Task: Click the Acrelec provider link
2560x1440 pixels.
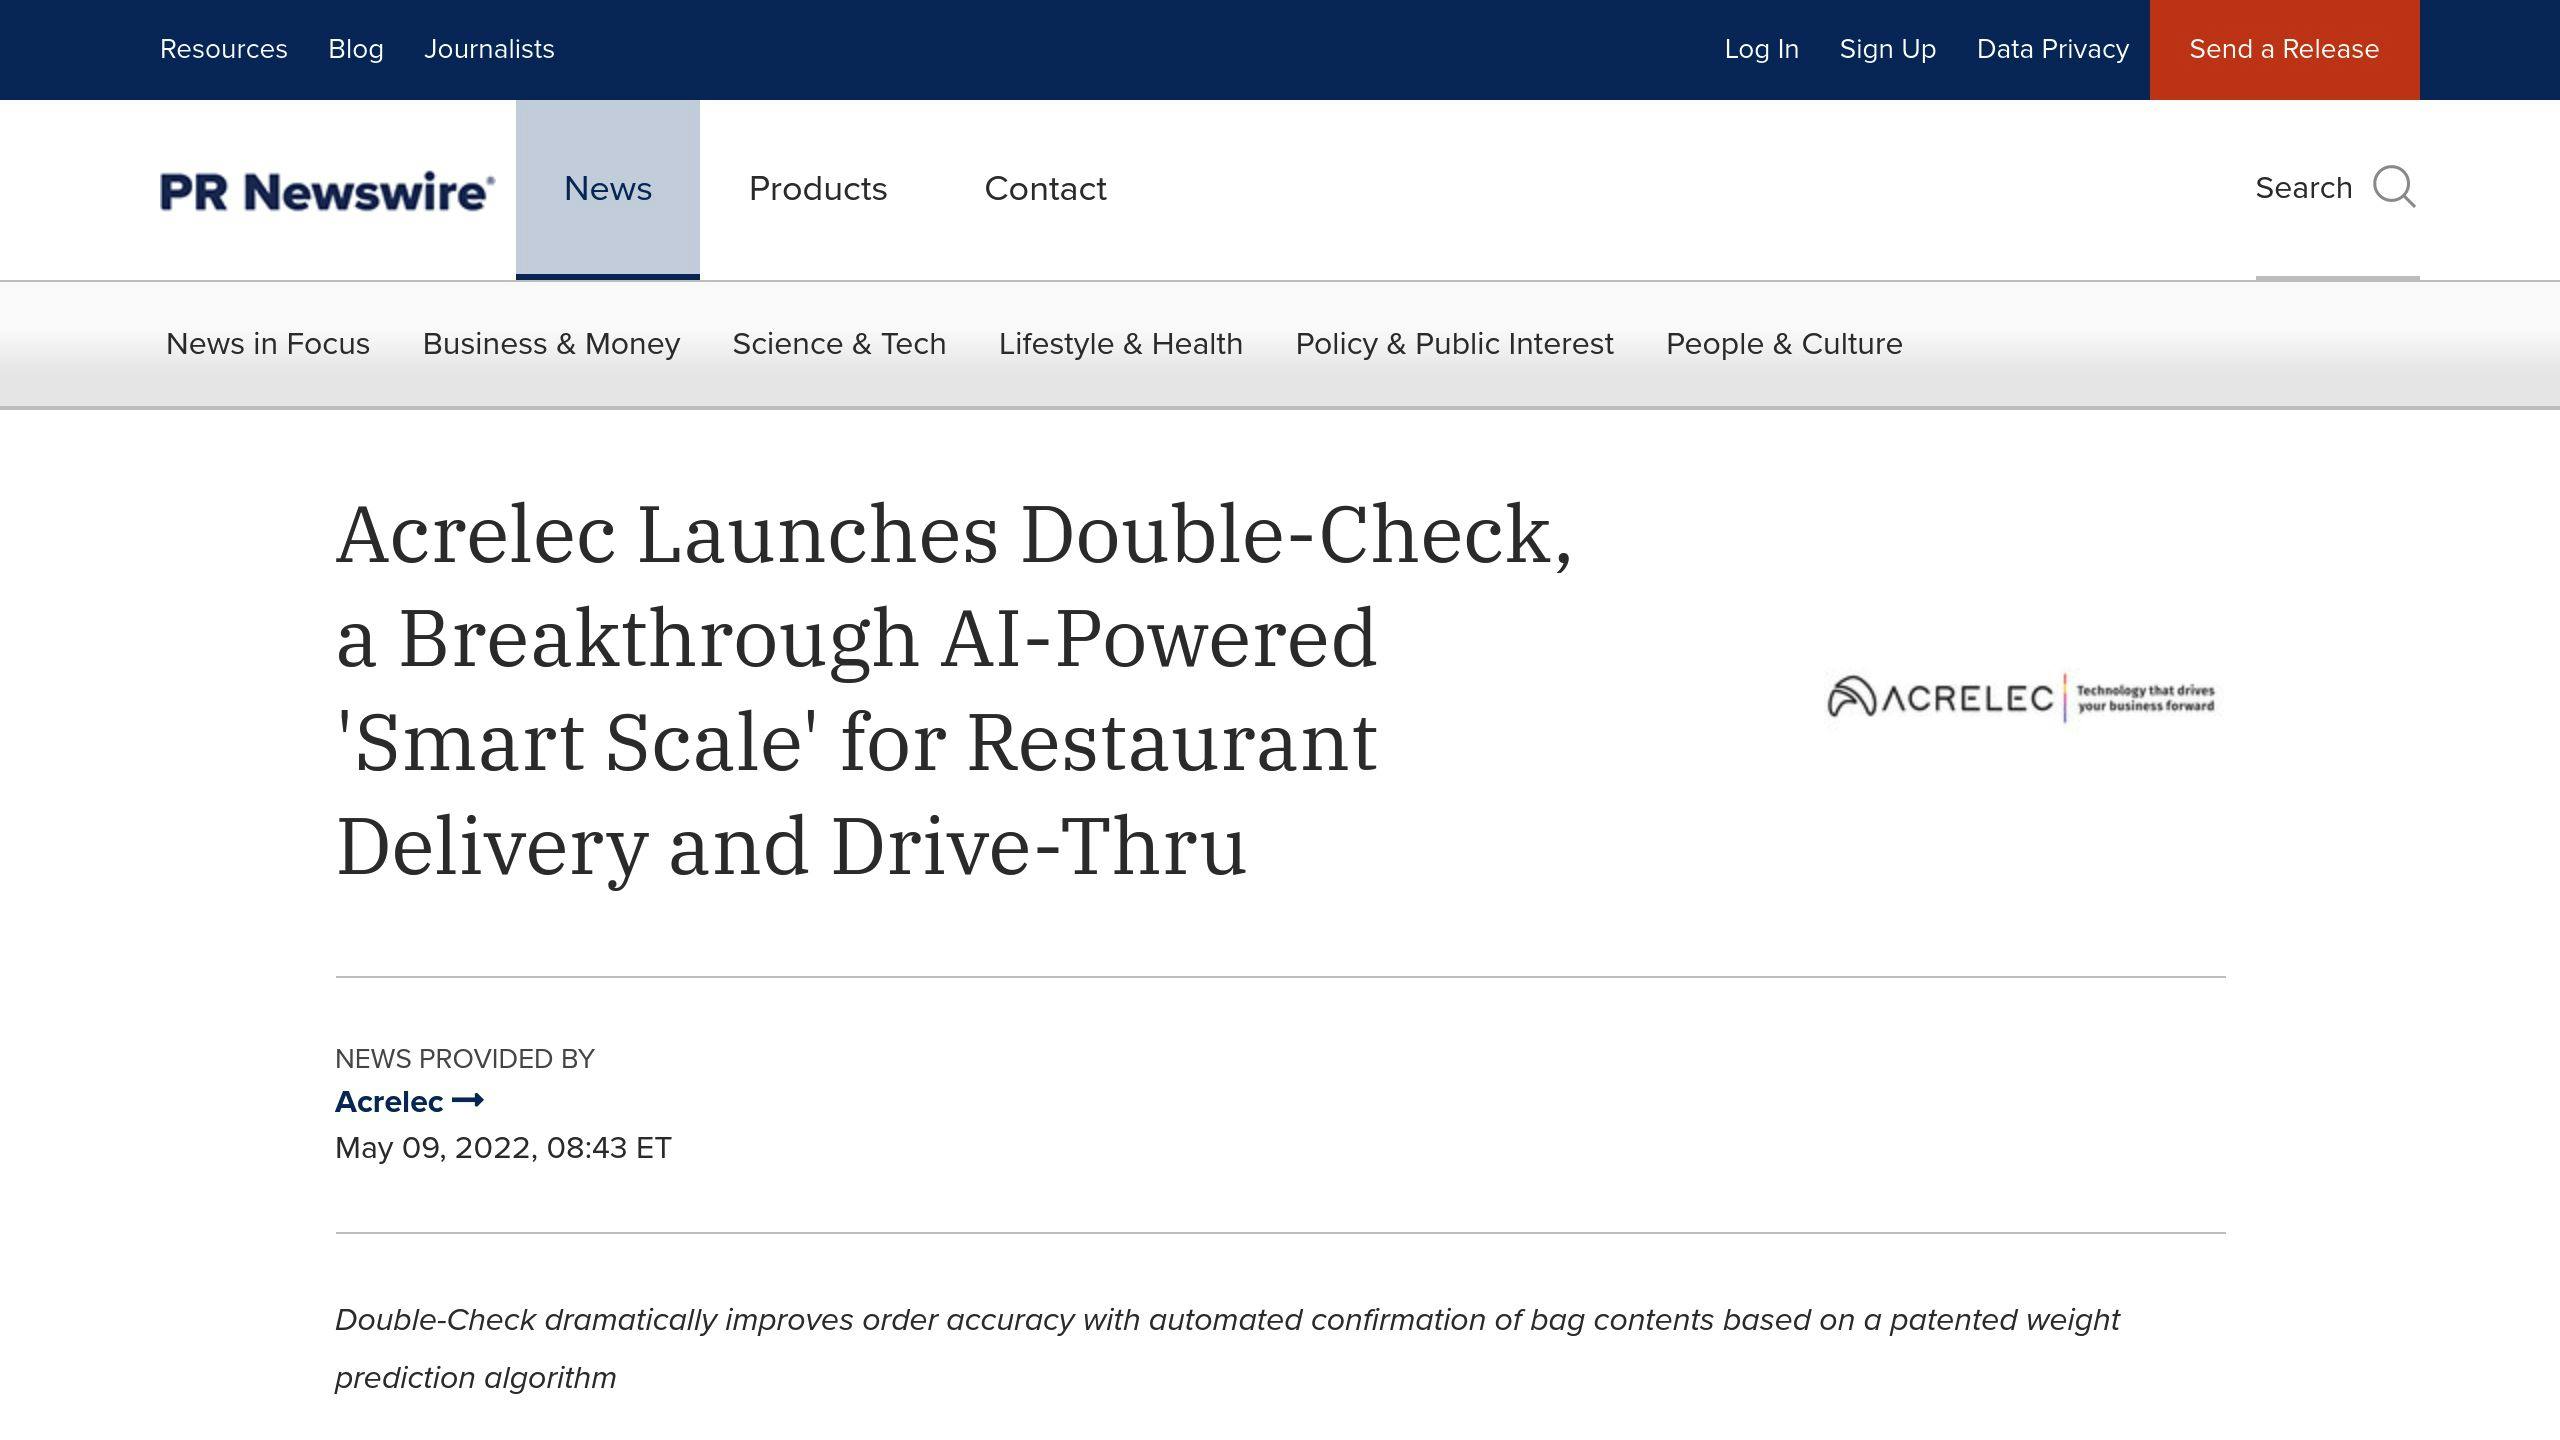Action: 389,1101
